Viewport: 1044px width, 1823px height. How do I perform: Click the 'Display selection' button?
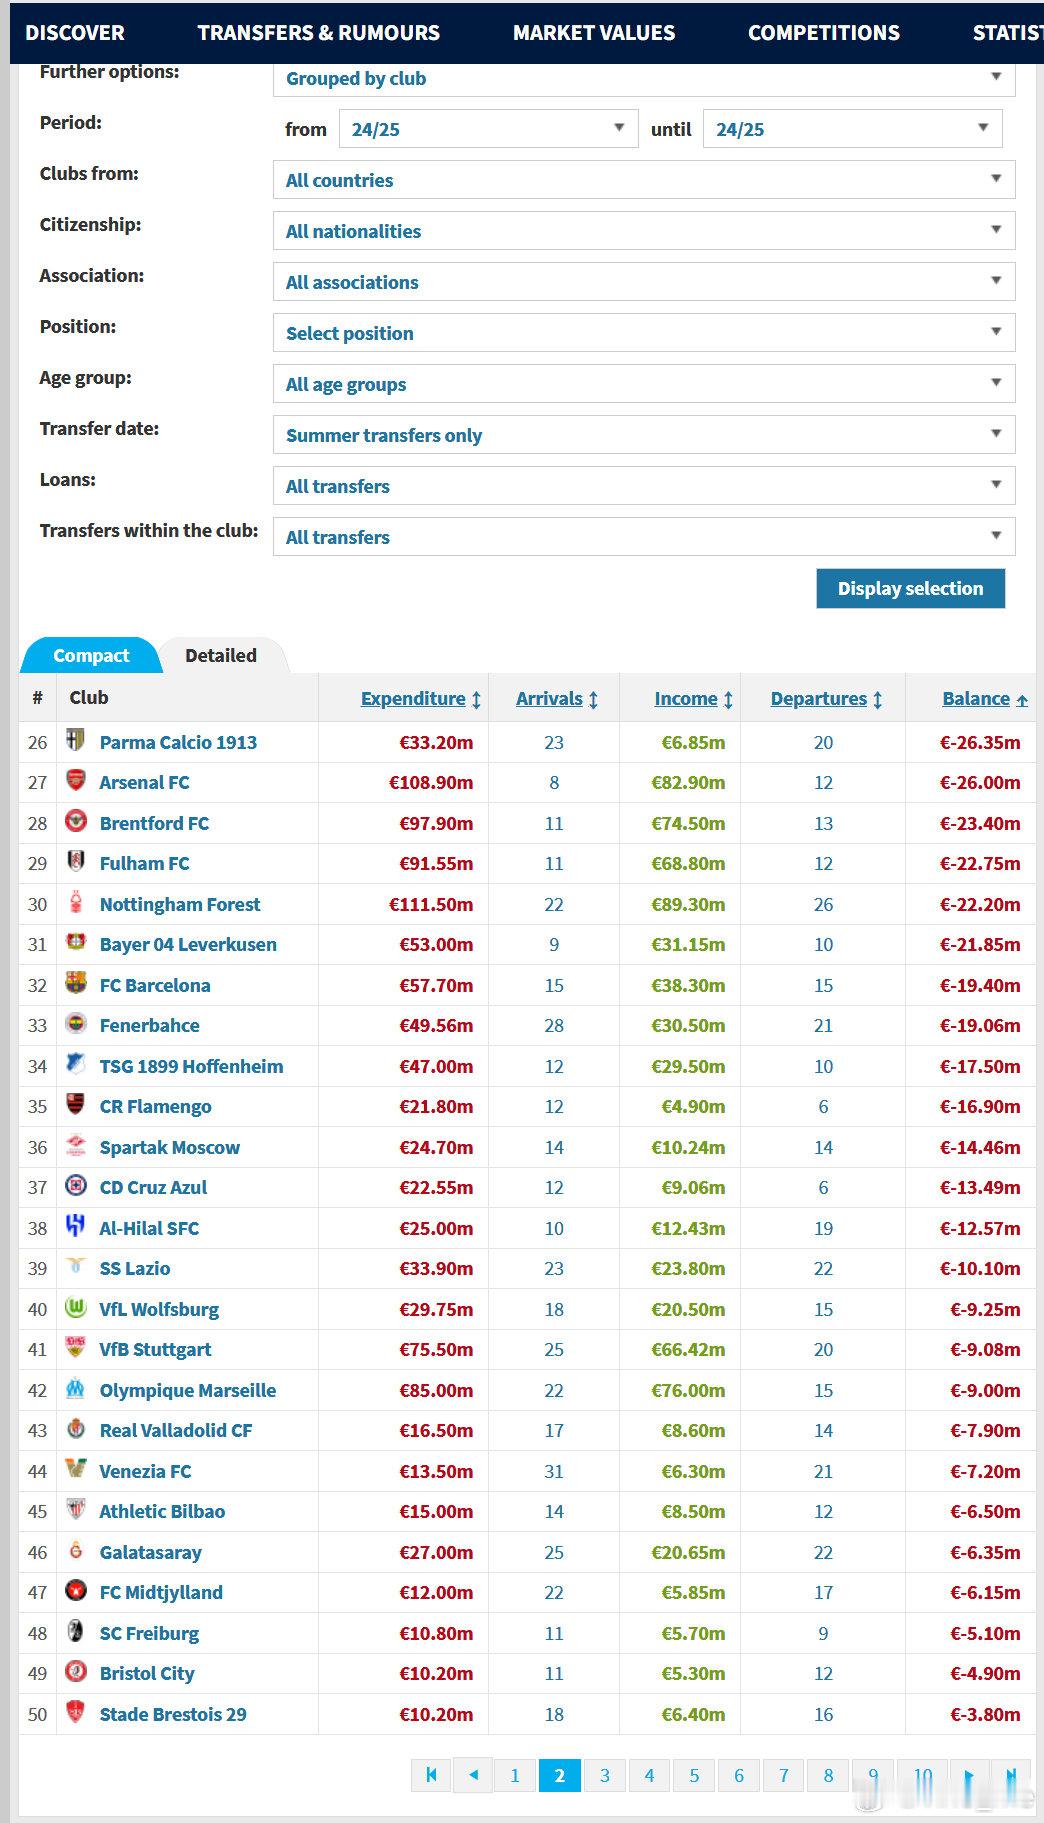[x=910, y=588]
